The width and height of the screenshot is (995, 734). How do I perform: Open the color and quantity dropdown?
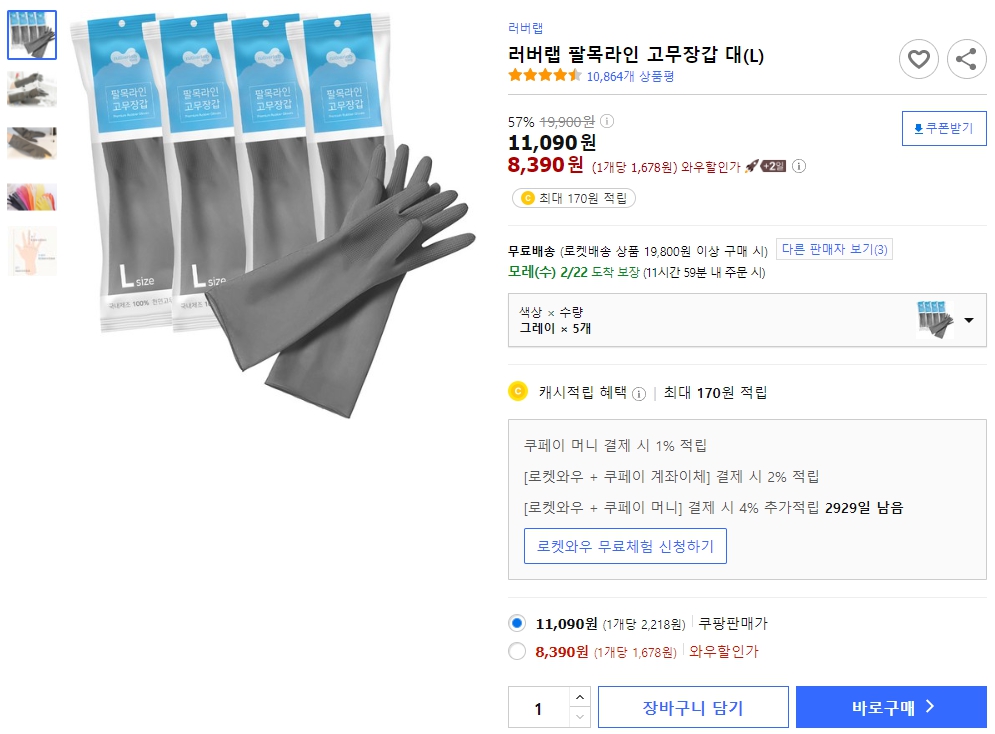pyautogui.click(x=967, y=320)
